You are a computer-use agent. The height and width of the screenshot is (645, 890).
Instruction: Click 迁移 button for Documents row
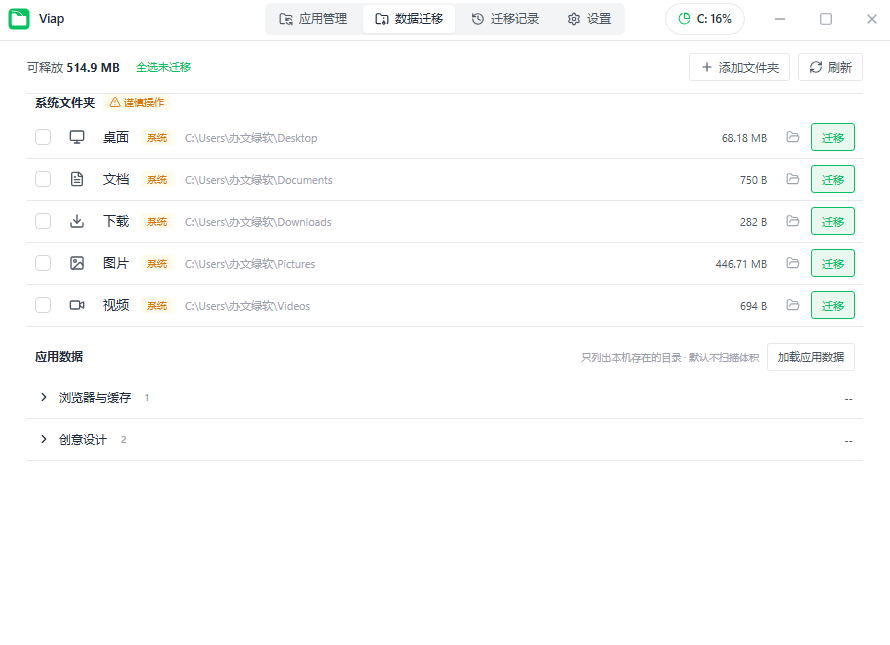833,179
